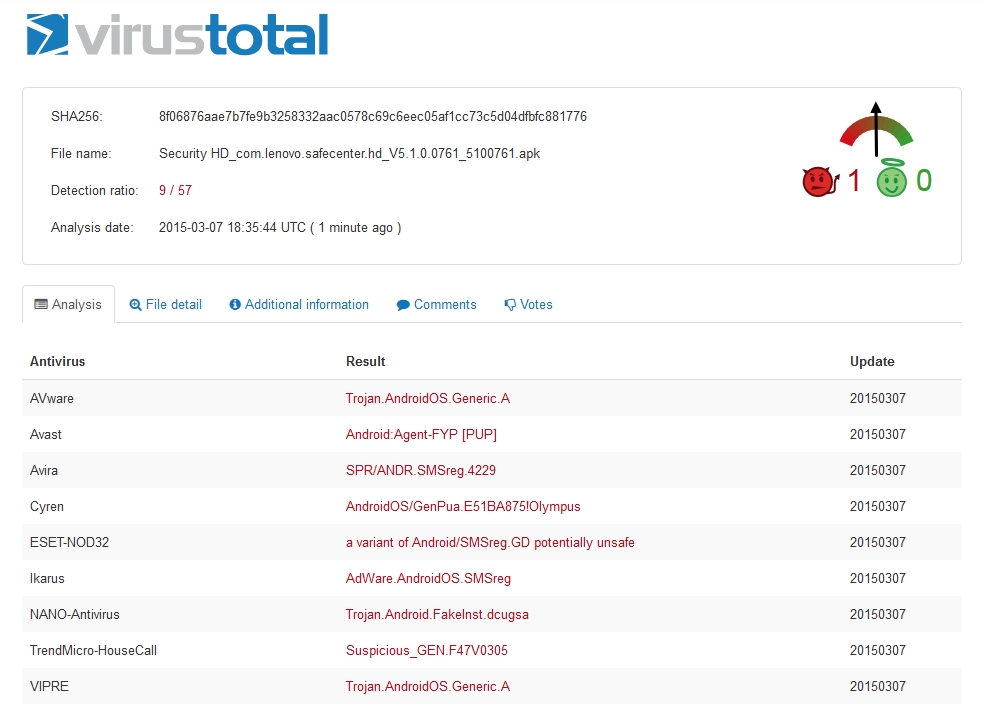Select the Analysis tab
Image resolution: width=984 pixels, height=706 pixels.
pyautogui.click(x=68, y=304)
